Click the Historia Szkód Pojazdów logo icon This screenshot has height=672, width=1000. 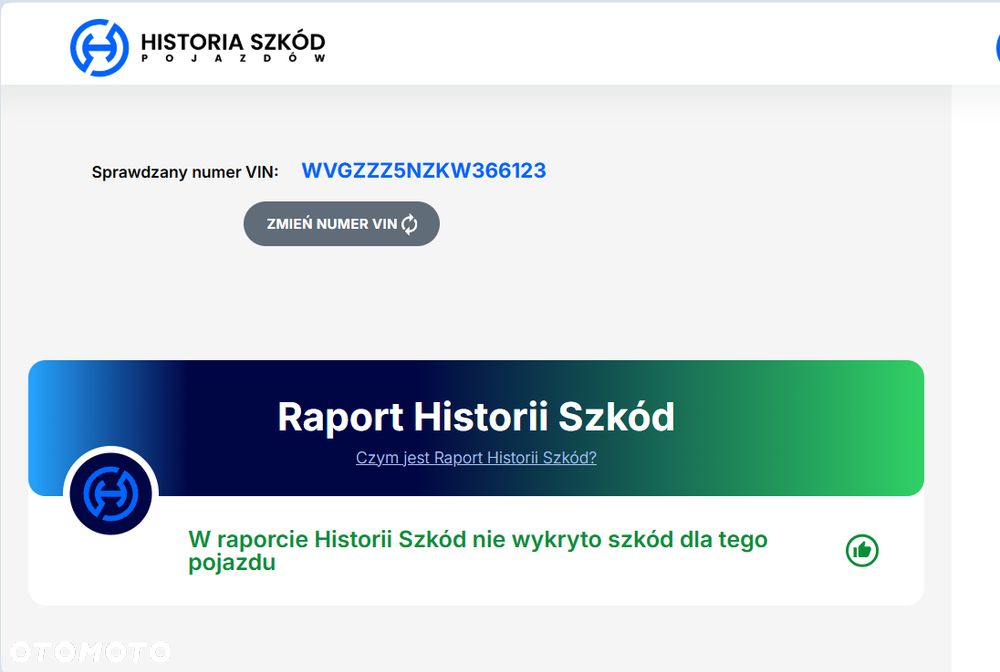click(x=99, y=48)
